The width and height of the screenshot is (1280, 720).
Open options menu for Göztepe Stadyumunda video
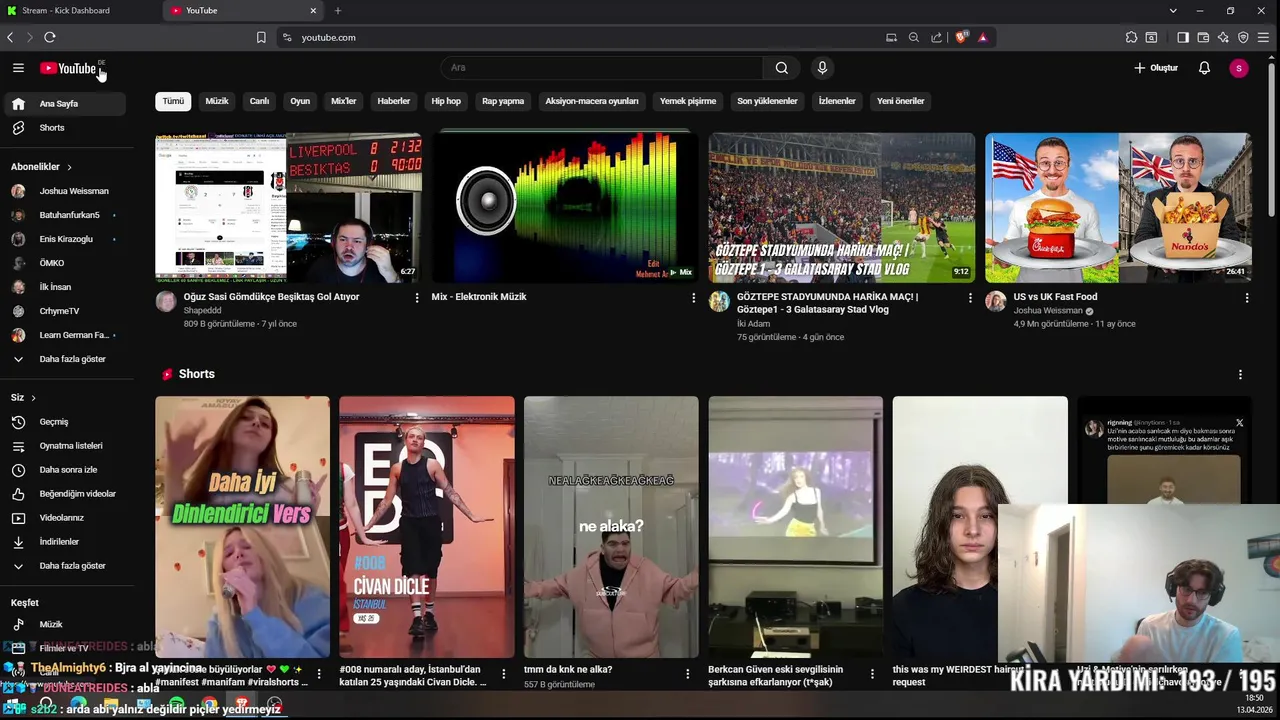970,298
